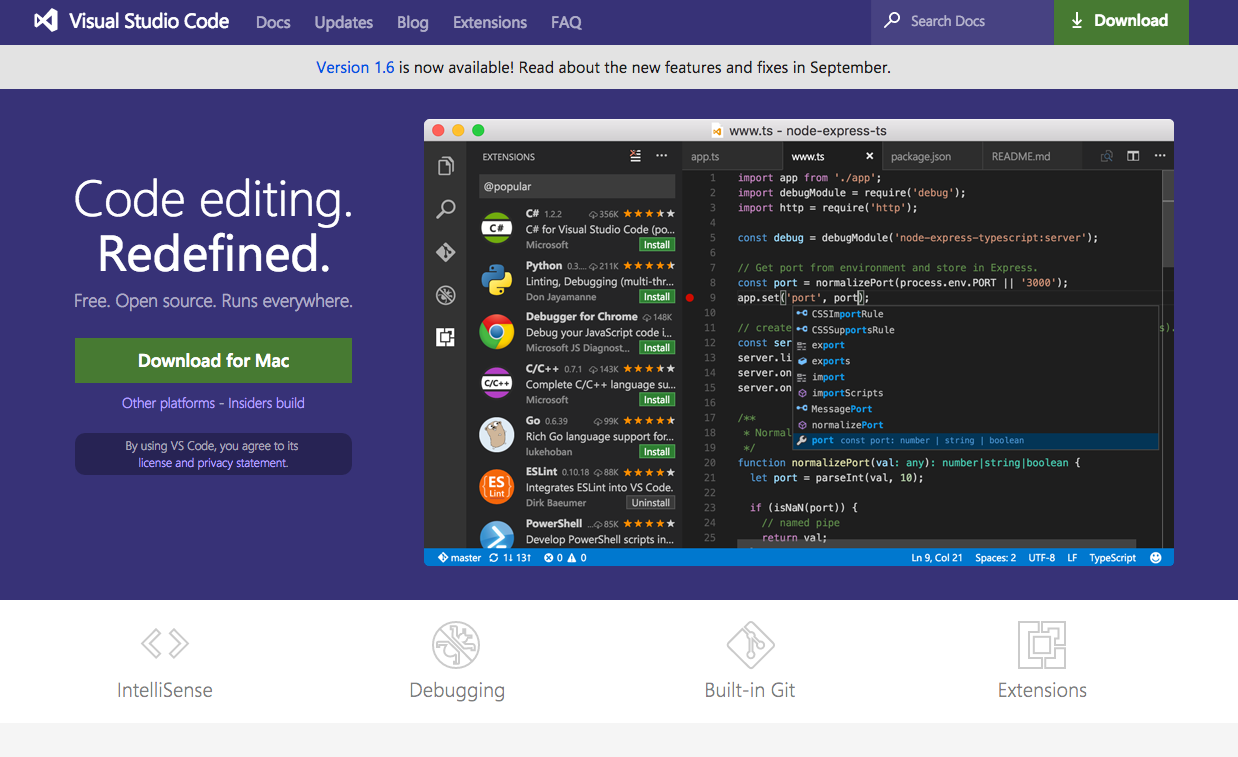The height and width of the screenshot is (757, 1238).
Task: Click the PowerShell extension icon
Action: [x=497, y=535]
